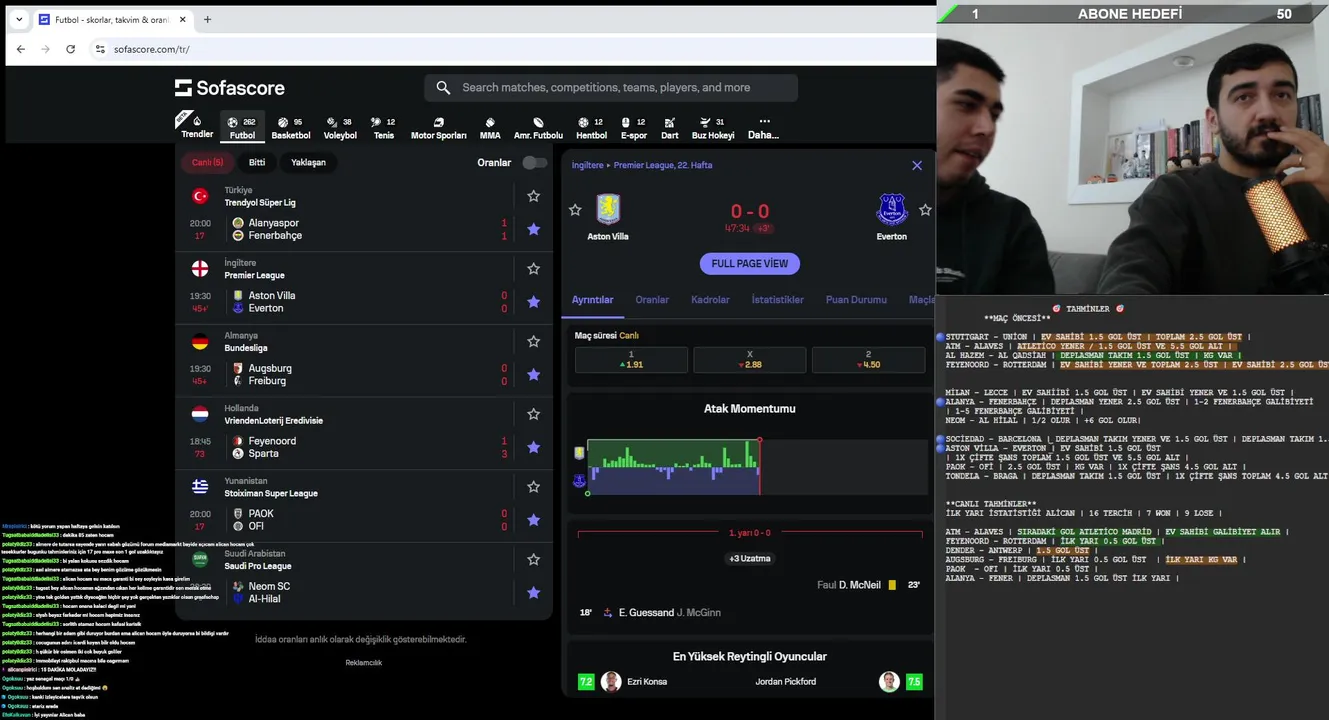
Task: Open Motor Sporları category
Action: point(438,127)
